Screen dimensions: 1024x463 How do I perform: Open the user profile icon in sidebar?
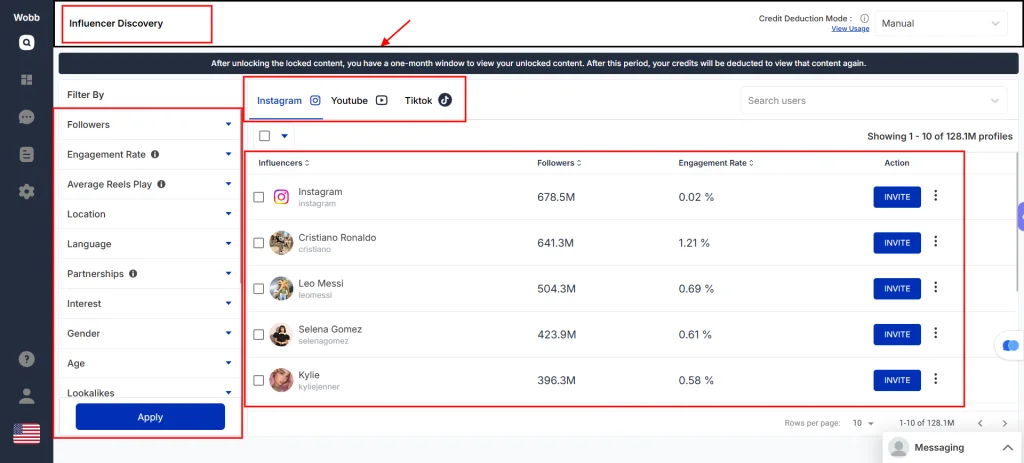click(x=26, y=396)
